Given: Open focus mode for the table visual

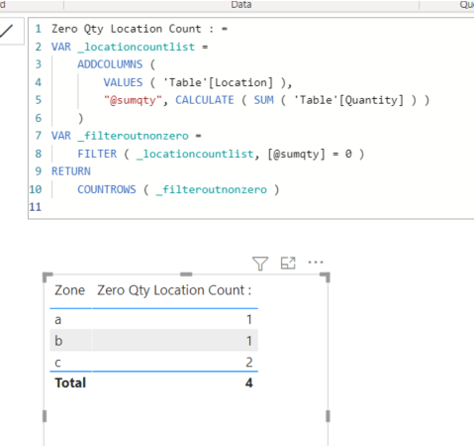Looking at the screenshot, I should (x=288, y=263).
